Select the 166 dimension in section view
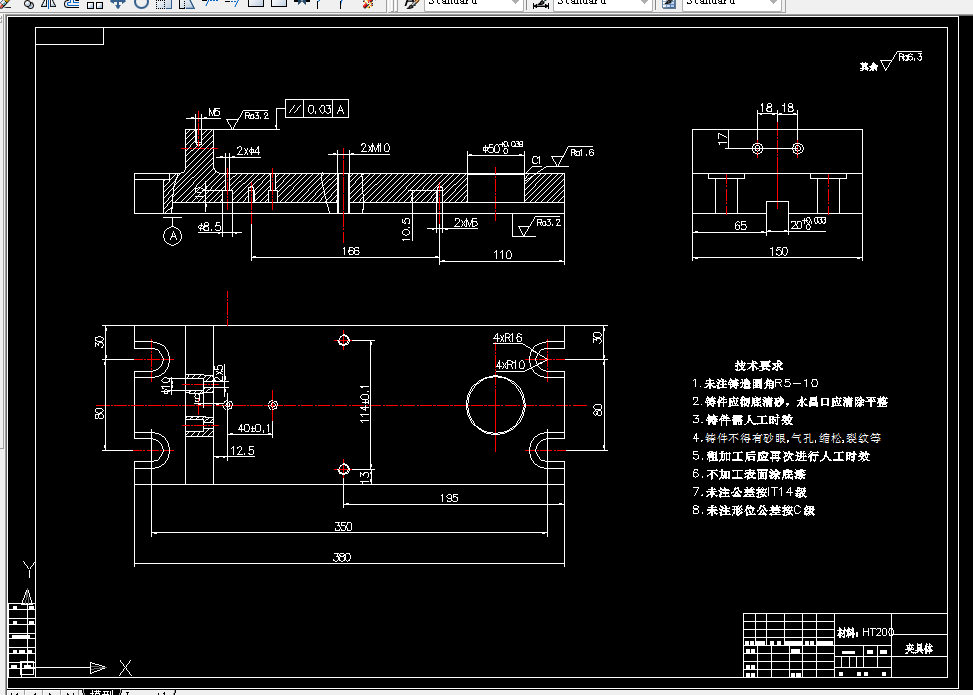Image resolution: width=973 pixels, height=695 pixels. [x=351, y=251]
